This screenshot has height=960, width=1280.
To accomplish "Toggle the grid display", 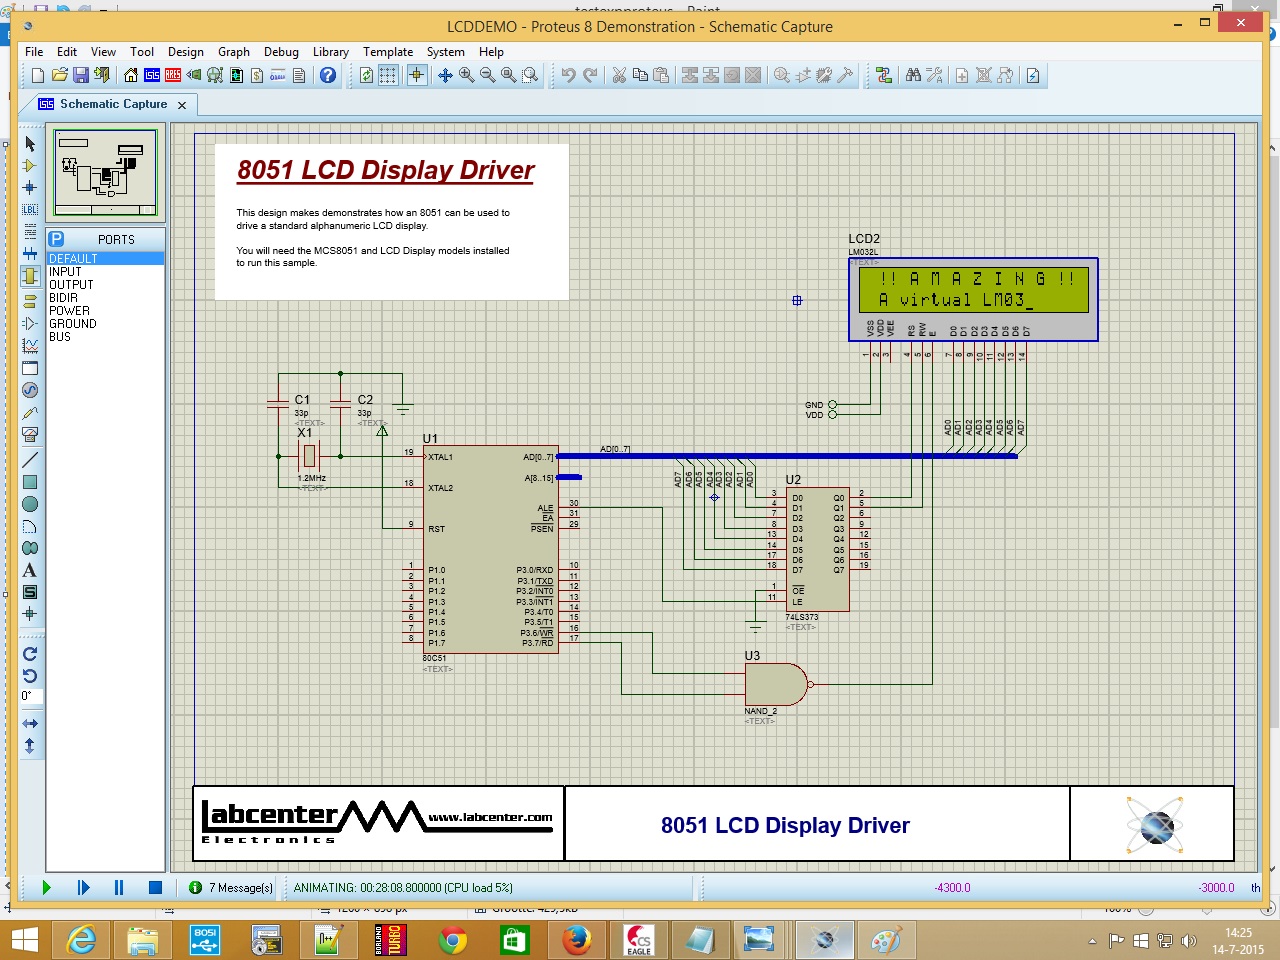I will [388, 75].
